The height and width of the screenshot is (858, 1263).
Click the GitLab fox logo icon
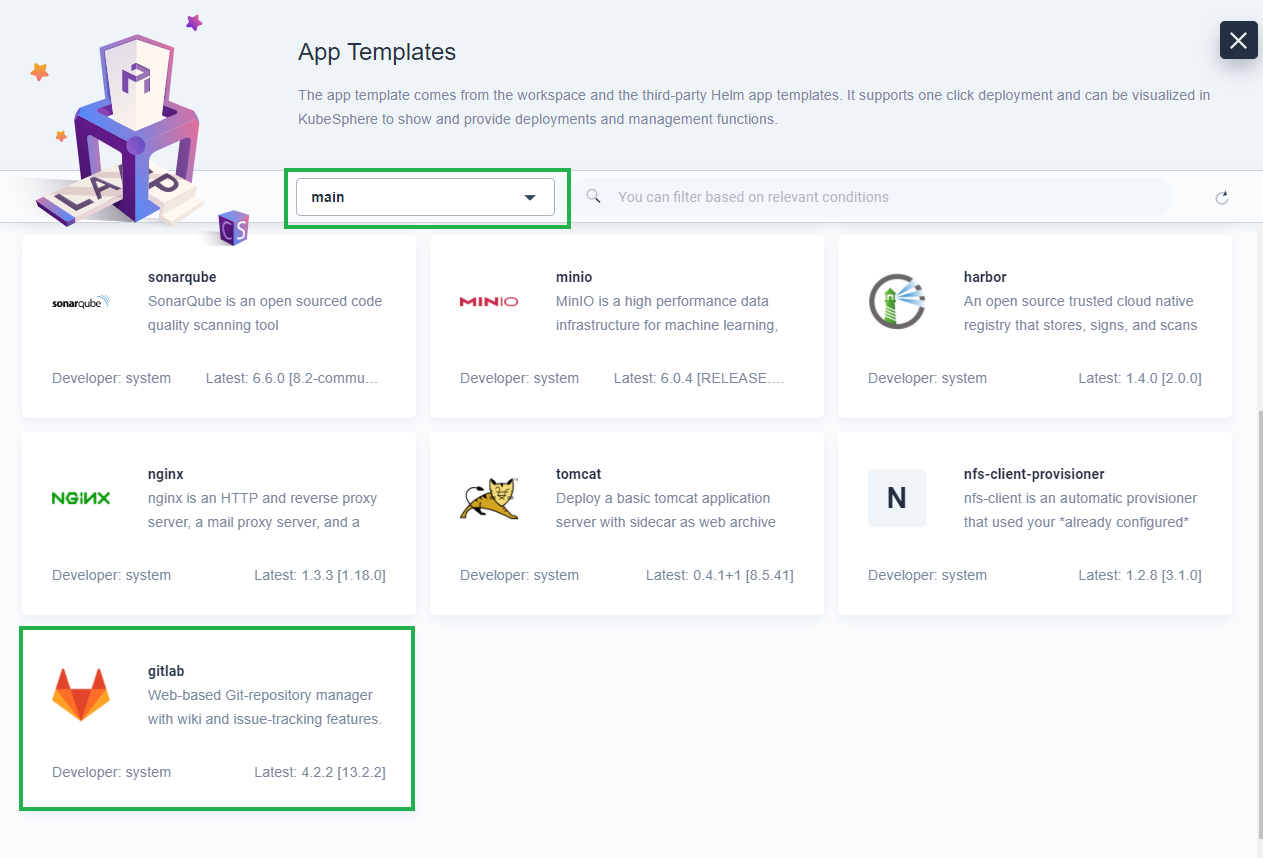[80, 695]
